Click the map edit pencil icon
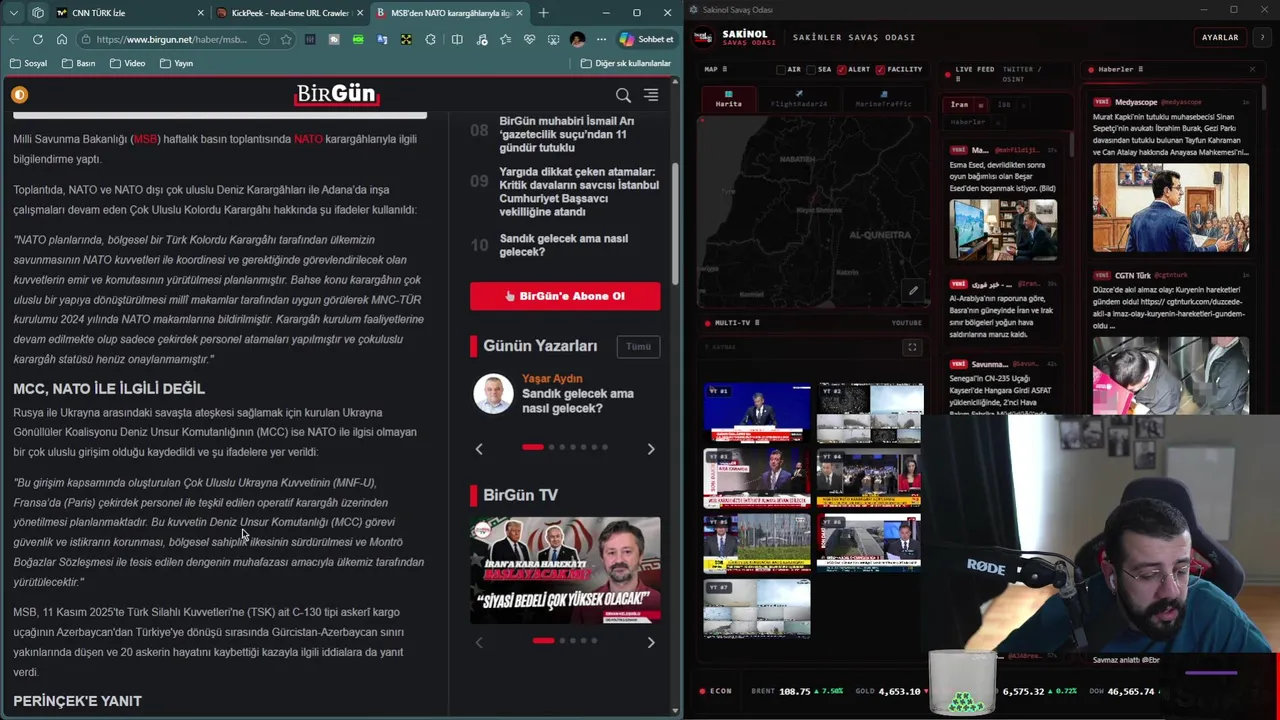This screenshot has width=1280, height=720. click(x=913, y=291)
